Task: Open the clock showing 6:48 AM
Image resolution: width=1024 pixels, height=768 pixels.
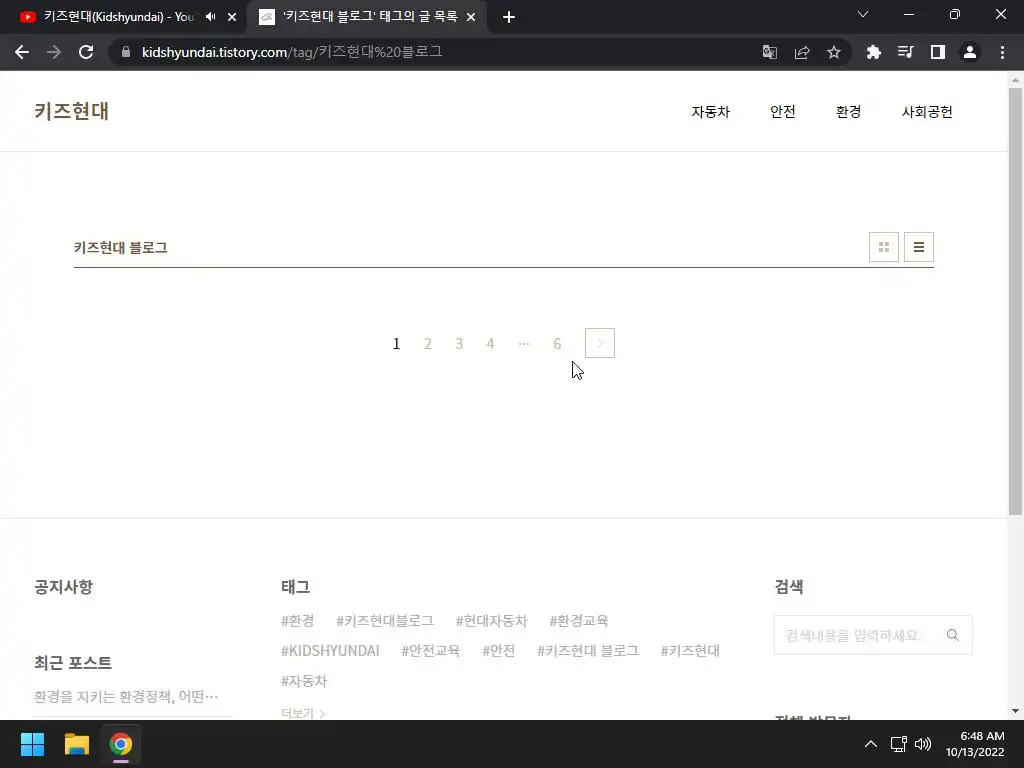Action: coord(975,744)
